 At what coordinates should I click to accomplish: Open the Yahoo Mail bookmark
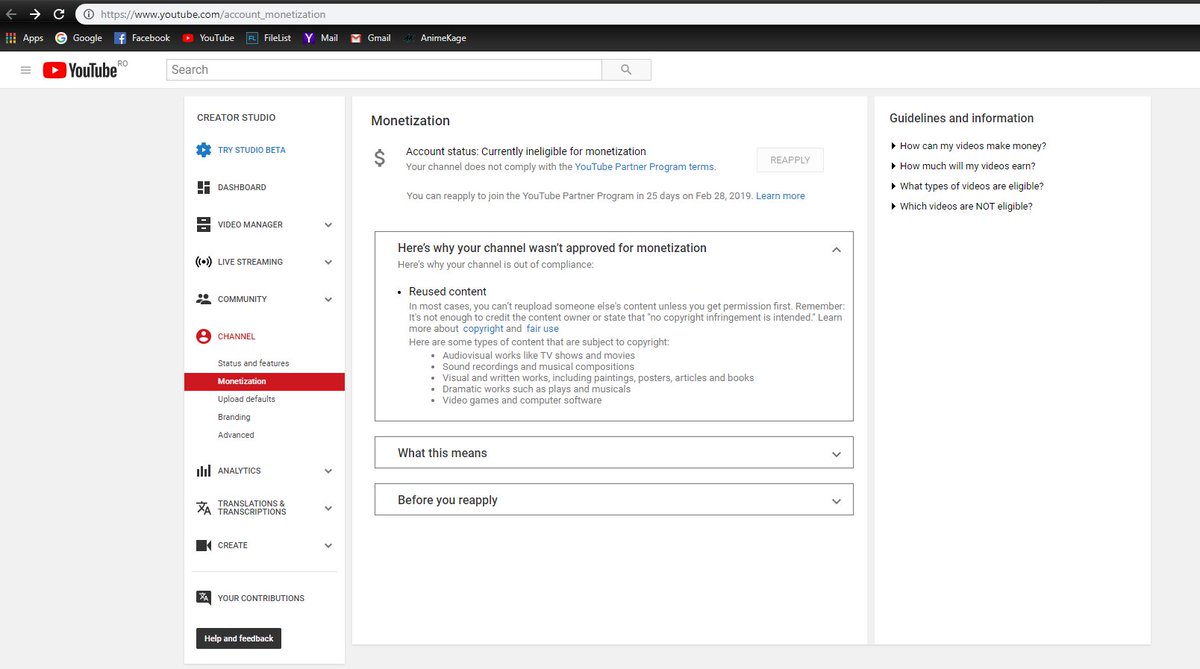[321, 38]
